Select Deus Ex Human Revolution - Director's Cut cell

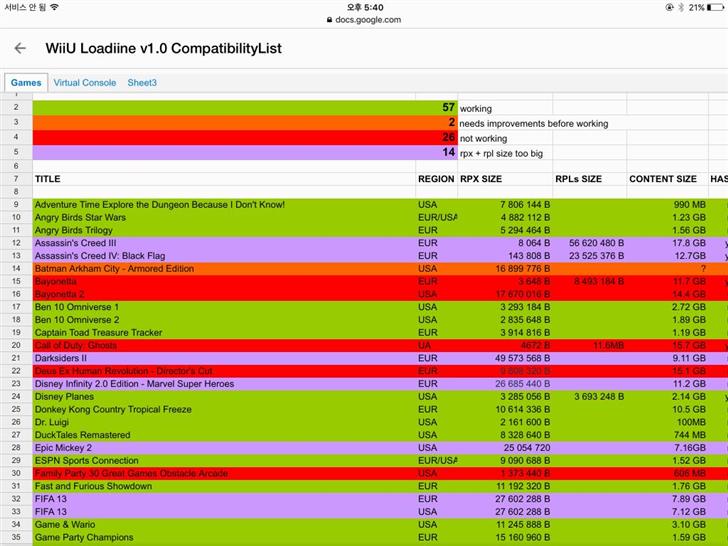[224, 371]
